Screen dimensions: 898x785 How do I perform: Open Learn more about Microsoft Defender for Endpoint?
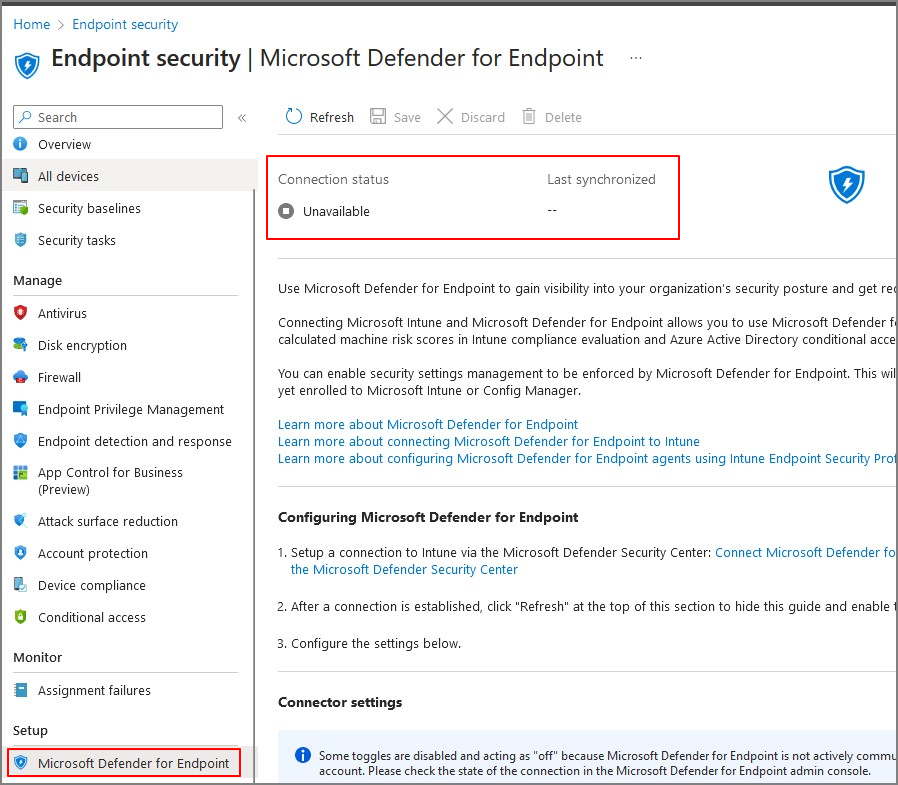427,424
